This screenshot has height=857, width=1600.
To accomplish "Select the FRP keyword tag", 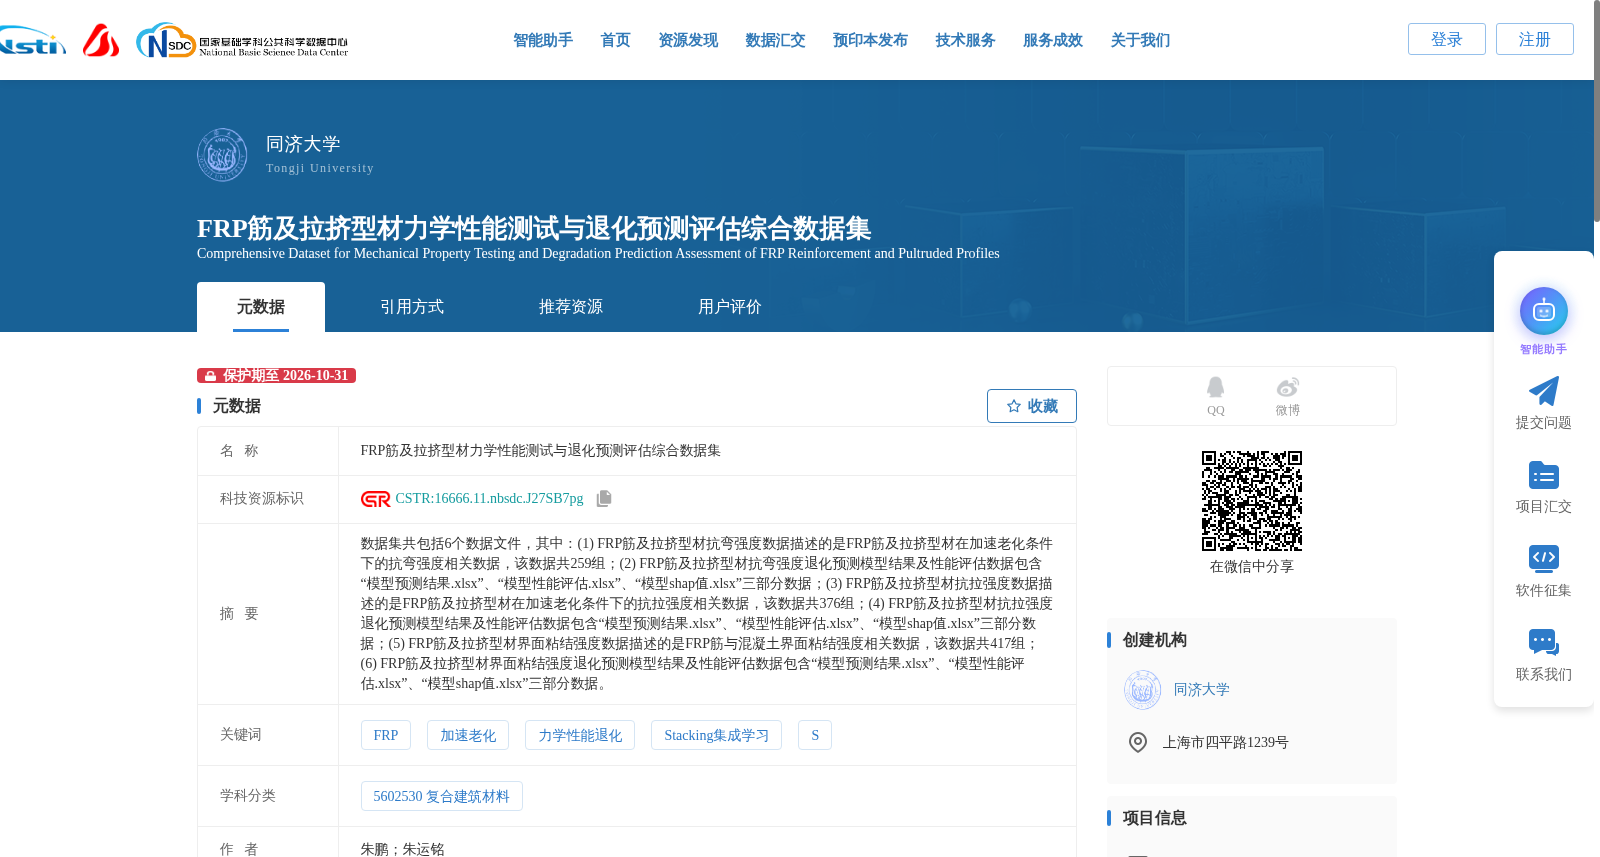I will tap(386, 735).
